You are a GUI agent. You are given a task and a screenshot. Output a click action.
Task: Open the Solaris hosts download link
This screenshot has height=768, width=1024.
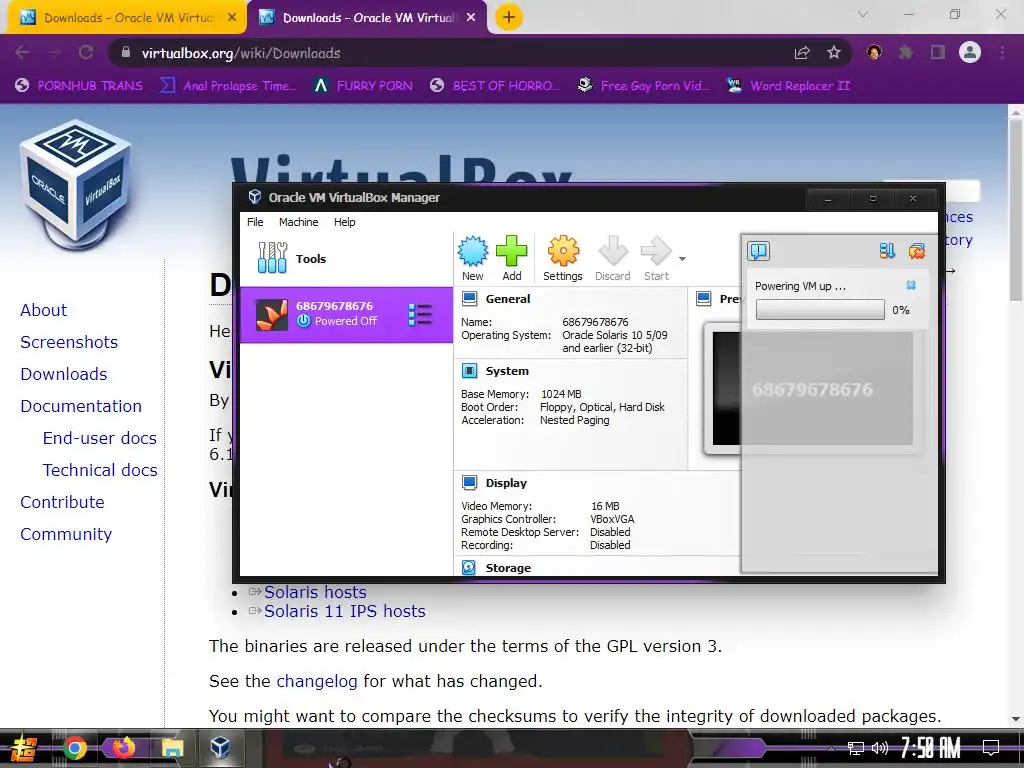point(315,592)
